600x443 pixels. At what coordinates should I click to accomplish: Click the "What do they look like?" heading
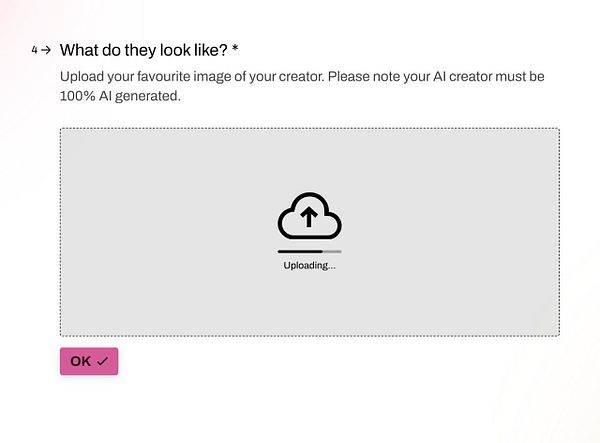point(149,49)
